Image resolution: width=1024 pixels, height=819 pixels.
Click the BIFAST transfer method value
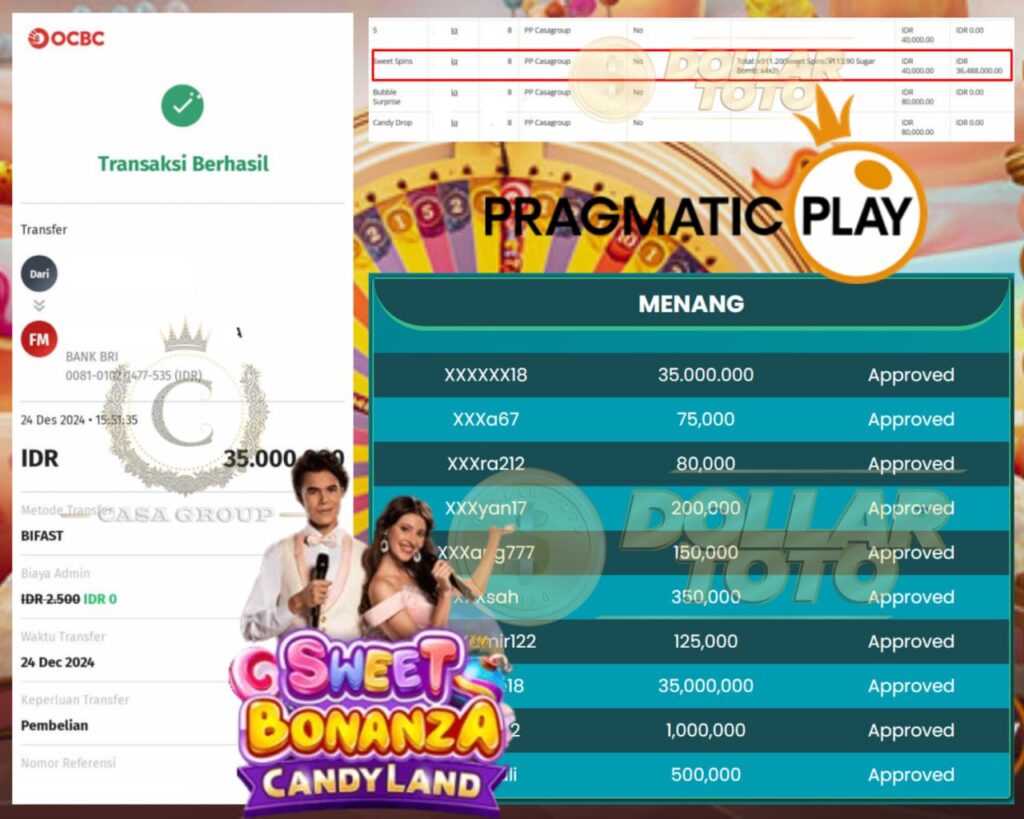42,536
